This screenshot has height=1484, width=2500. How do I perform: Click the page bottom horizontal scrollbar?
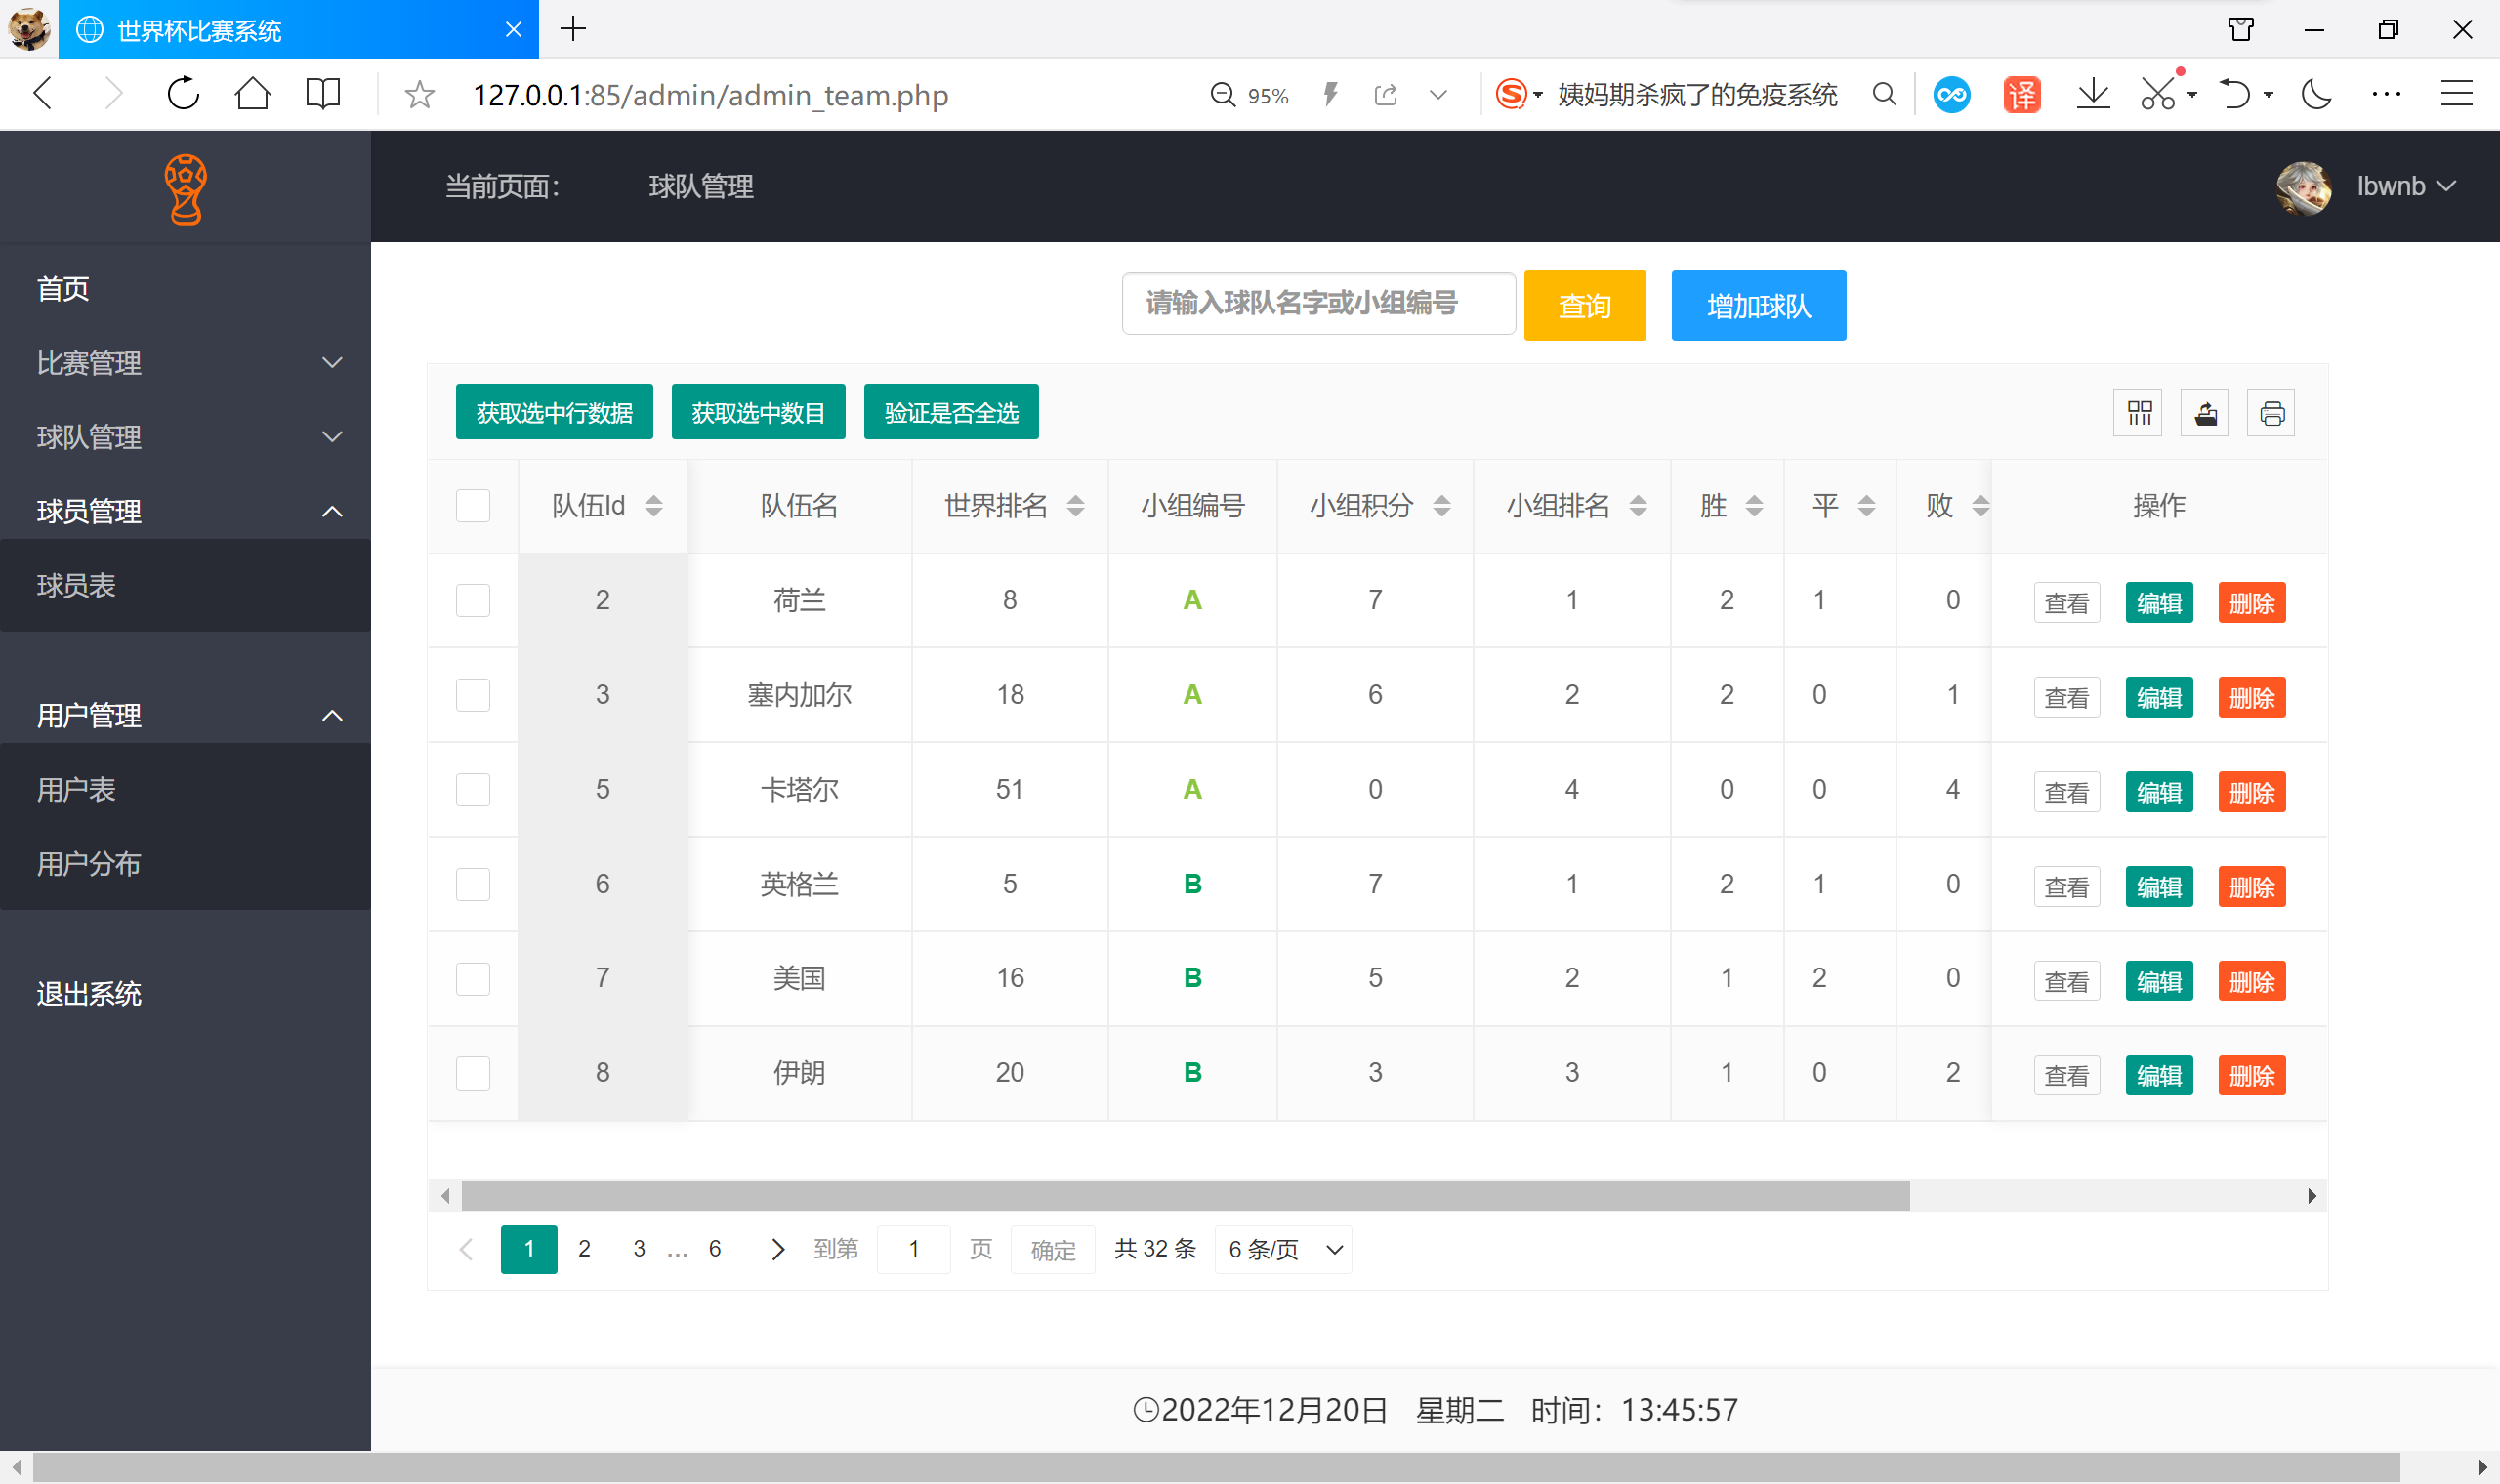pyautogui.click(x=1216, y=1467)
